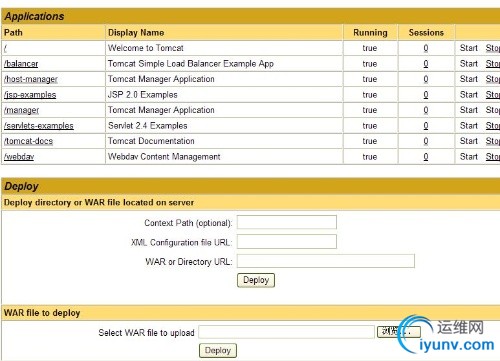Focus the Context Path (optional) field
This screenshot has width=500, height=361.
tap(287, 222)
